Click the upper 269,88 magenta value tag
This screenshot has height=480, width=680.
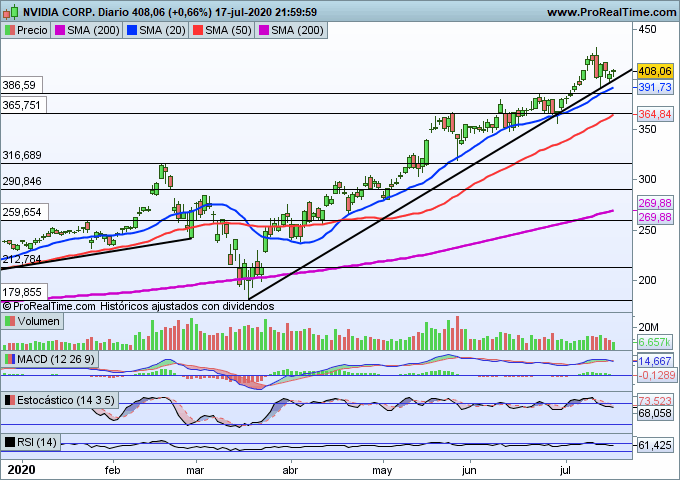[x=655, y=203]
